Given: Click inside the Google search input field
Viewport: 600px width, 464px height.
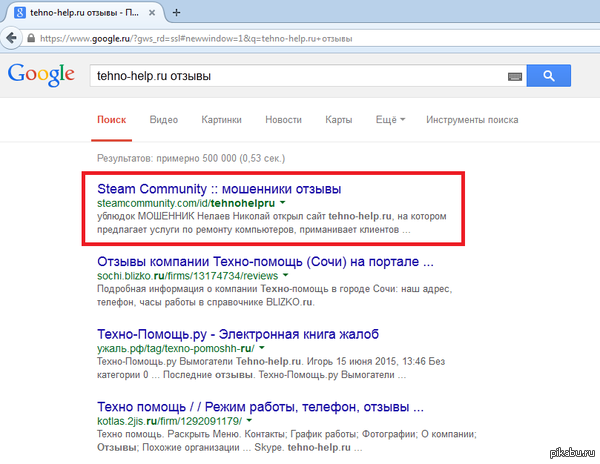Looking at the screenshot, I should [290, 75].
